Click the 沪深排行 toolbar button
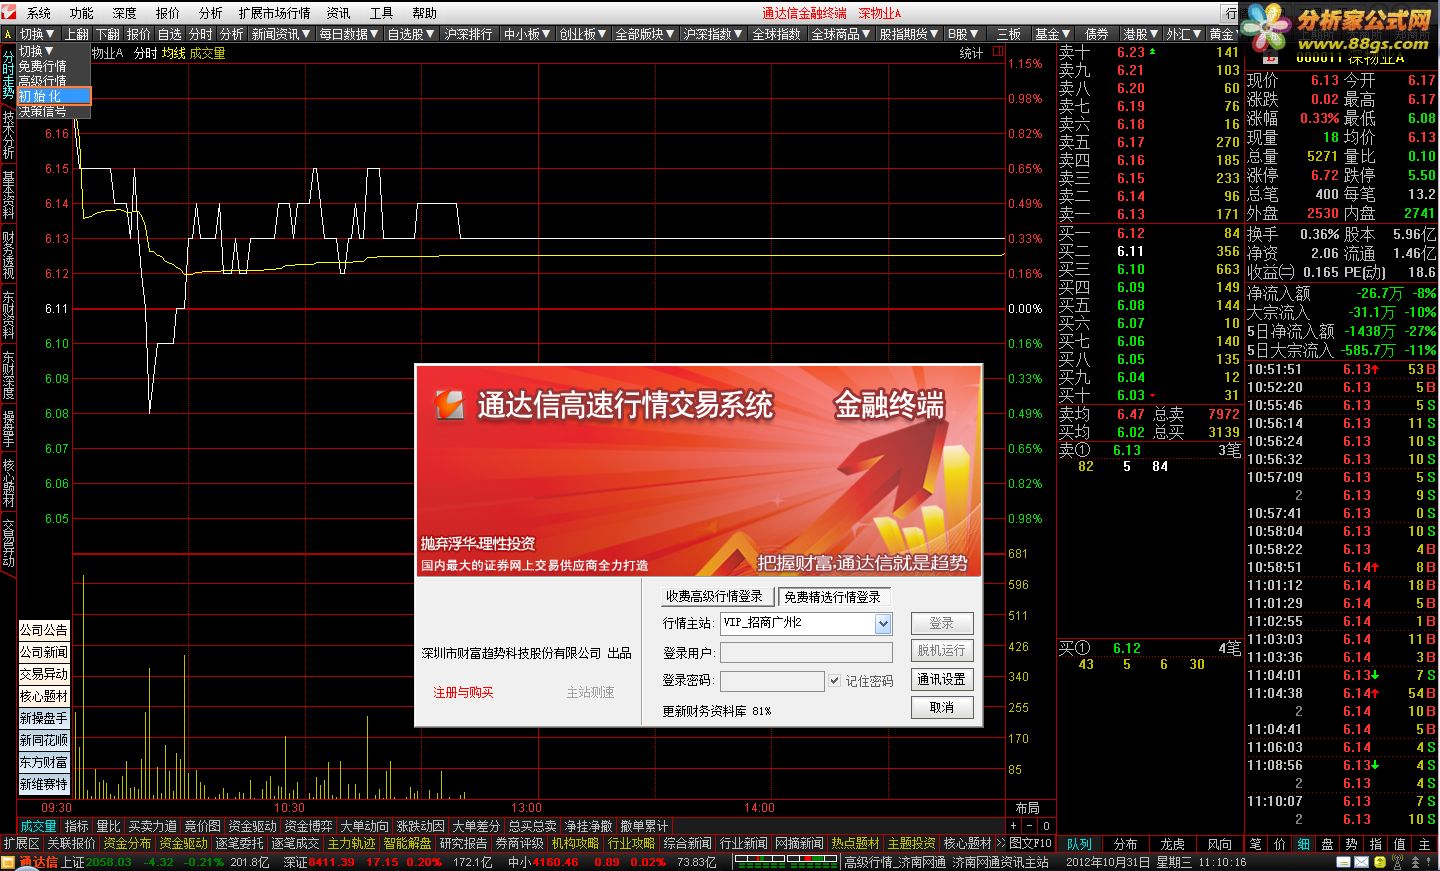Viewport: 1440px width, 871px height. pos(468,34)
